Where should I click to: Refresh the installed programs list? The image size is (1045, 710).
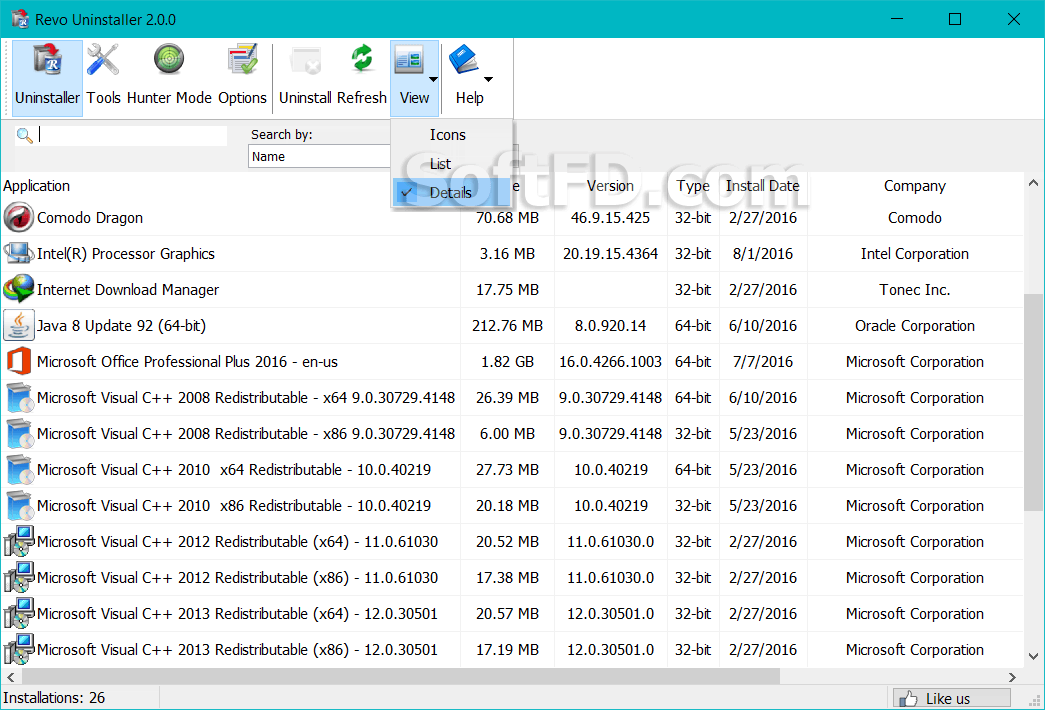tap(362, 78)
